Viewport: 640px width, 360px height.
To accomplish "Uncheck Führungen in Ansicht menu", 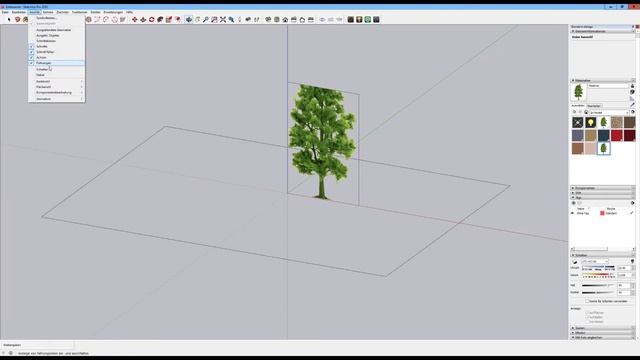I will point(56,63).
